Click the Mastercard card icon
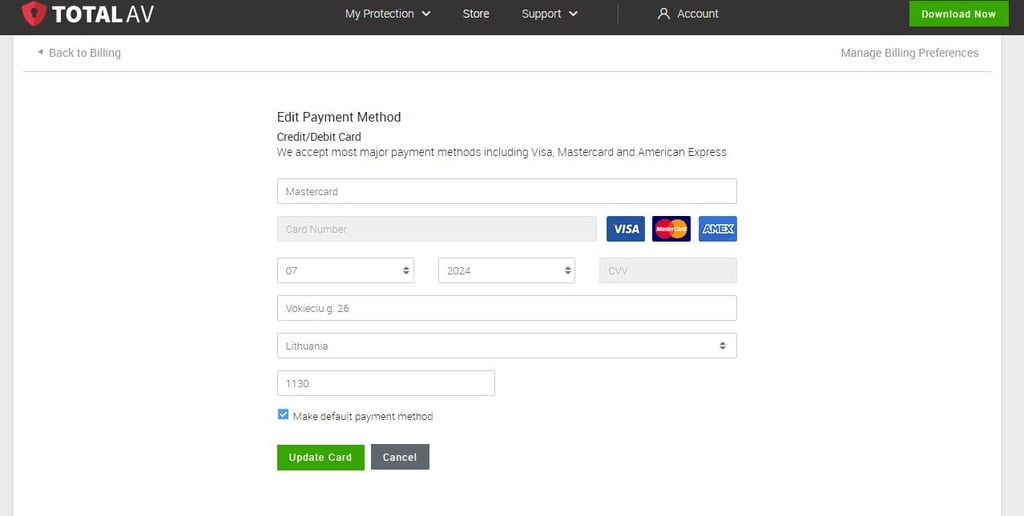 (x=671, y=229)
